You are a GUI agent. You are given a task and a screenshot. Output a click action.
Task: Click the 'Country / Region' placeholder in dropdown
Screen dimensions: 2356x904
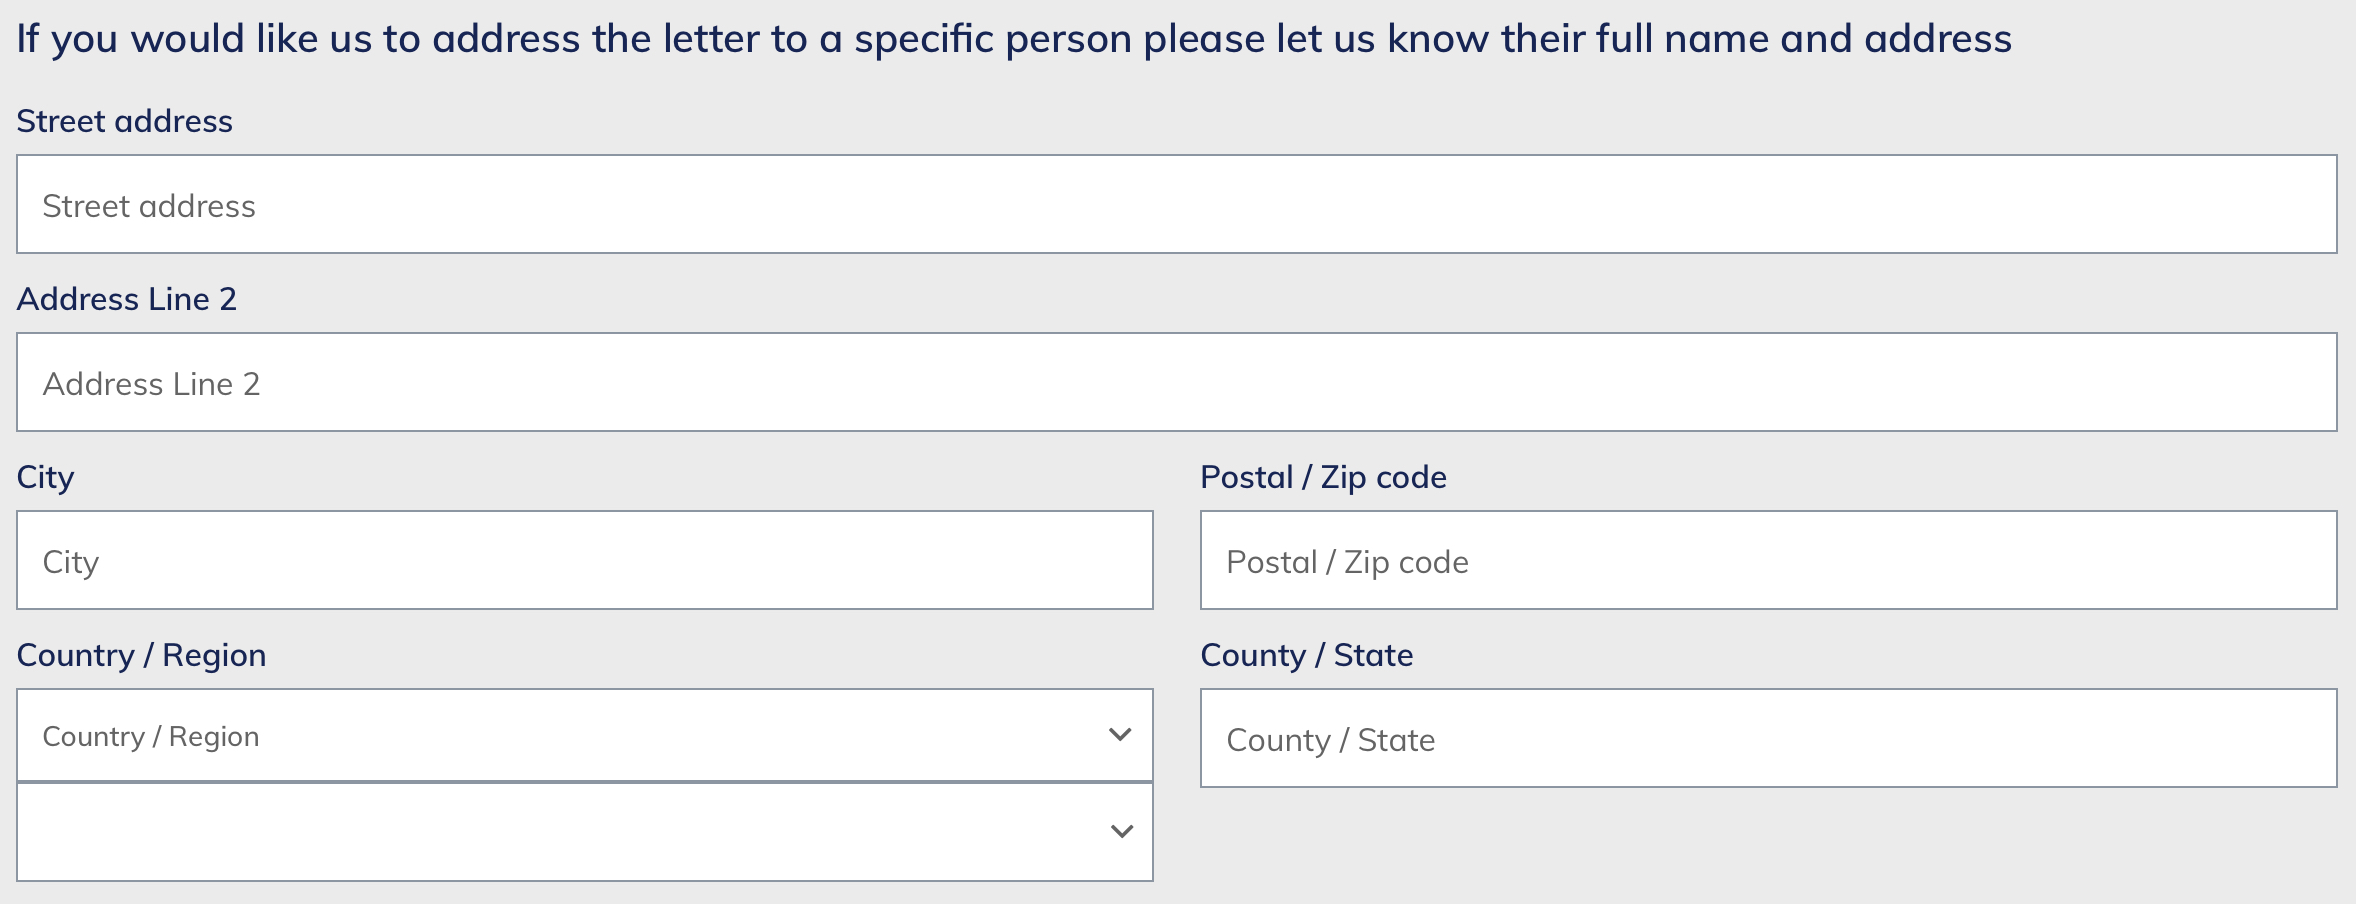click(151, 737)
